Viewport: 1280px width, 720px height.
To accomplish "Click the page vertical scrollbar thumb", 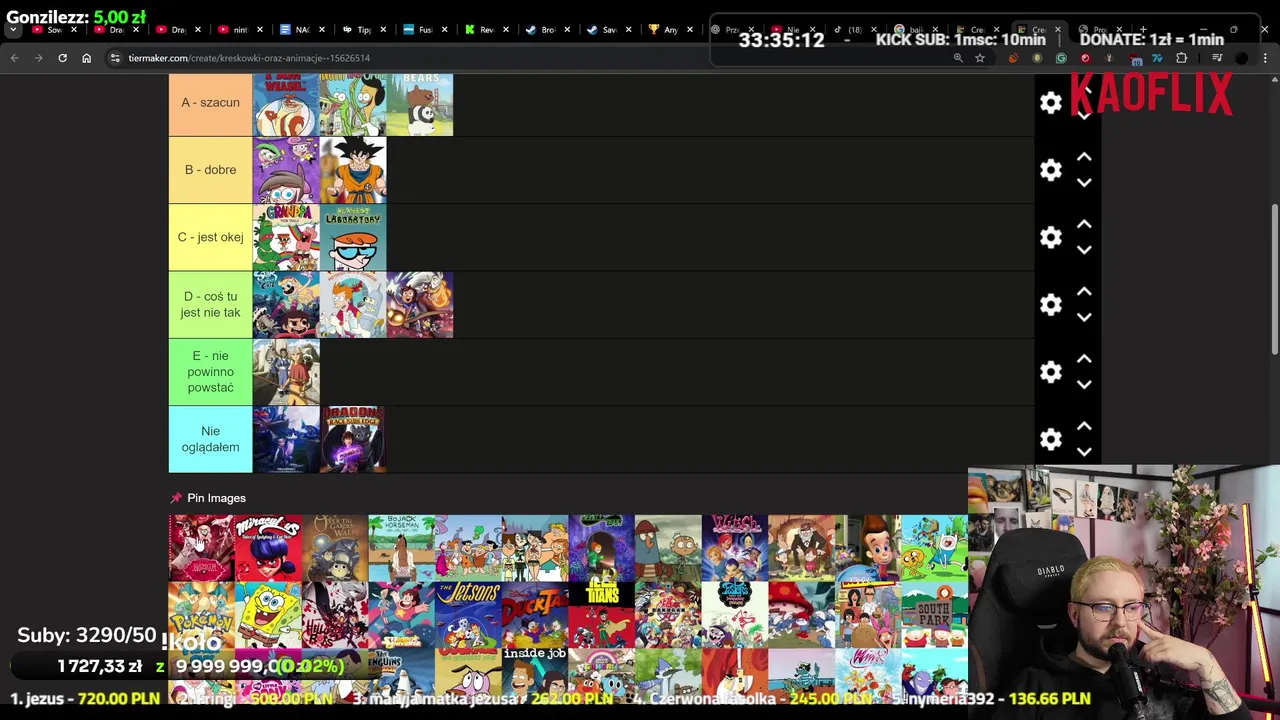I will point(1274,278).
